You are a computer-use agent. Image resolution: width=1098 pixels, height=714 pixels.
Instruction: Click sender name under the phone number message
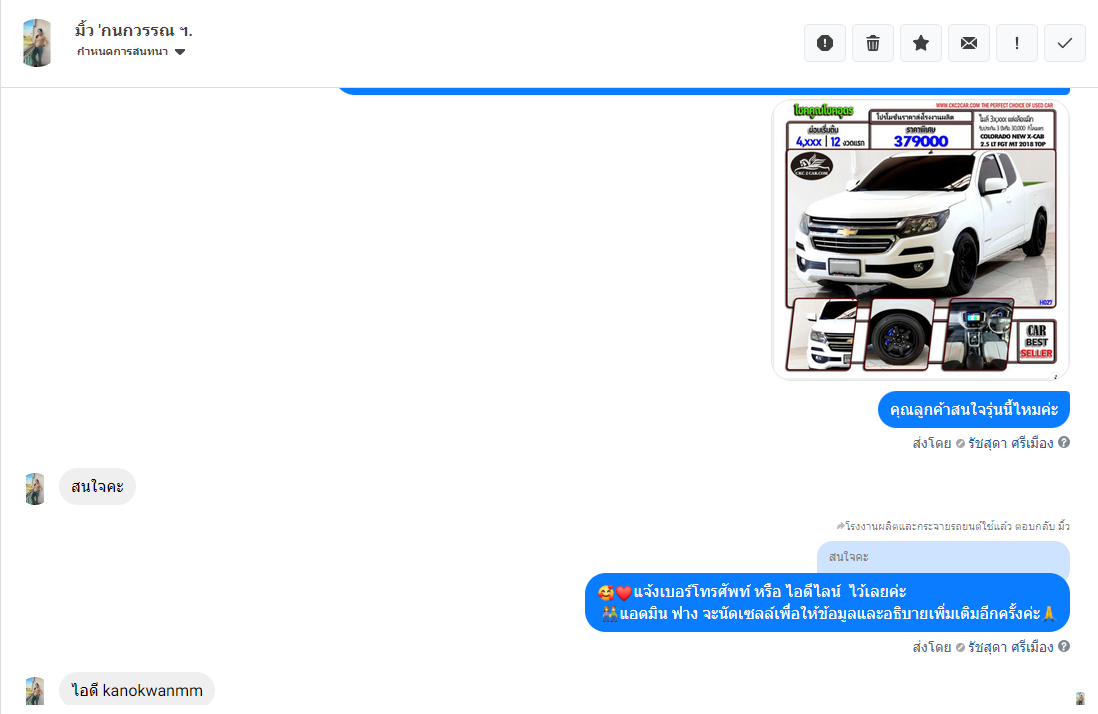(x=1010, y=648)
